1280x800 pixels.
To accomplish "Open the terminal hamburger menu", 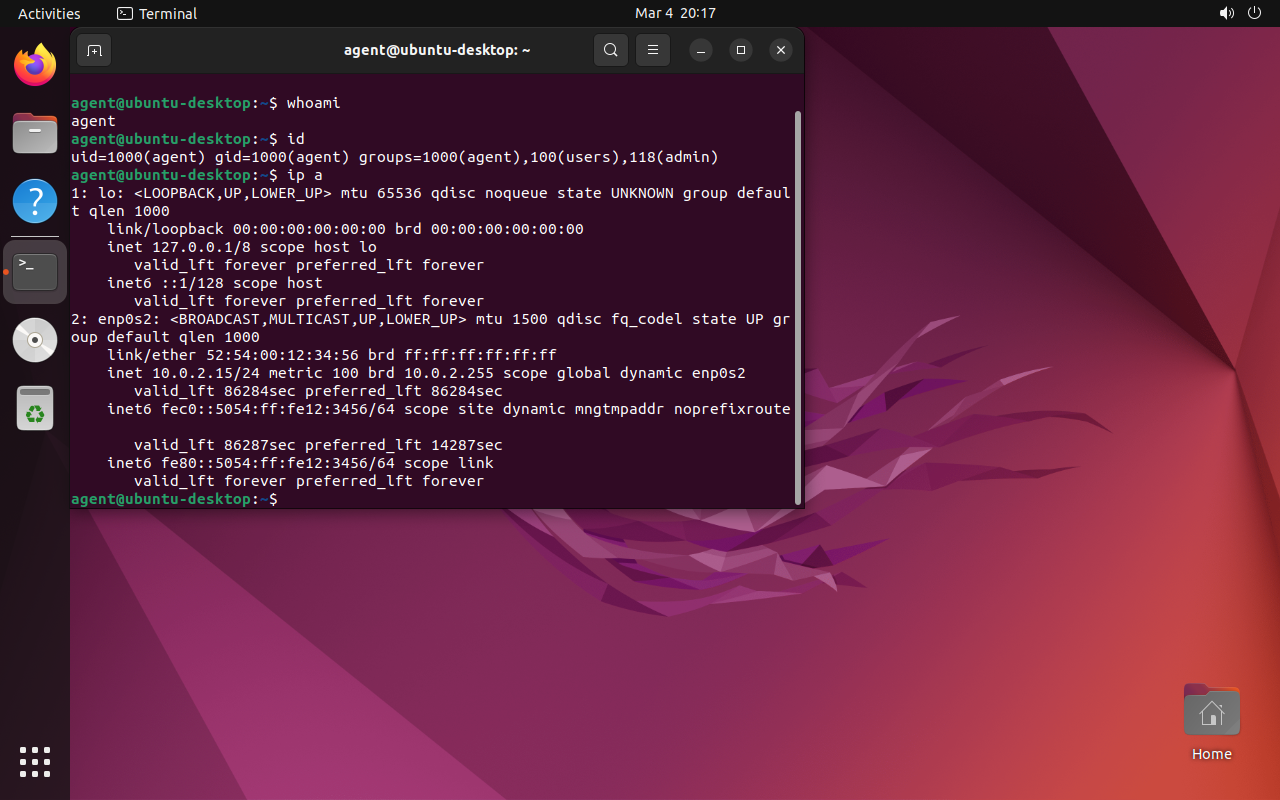I will tap(653, 50).
